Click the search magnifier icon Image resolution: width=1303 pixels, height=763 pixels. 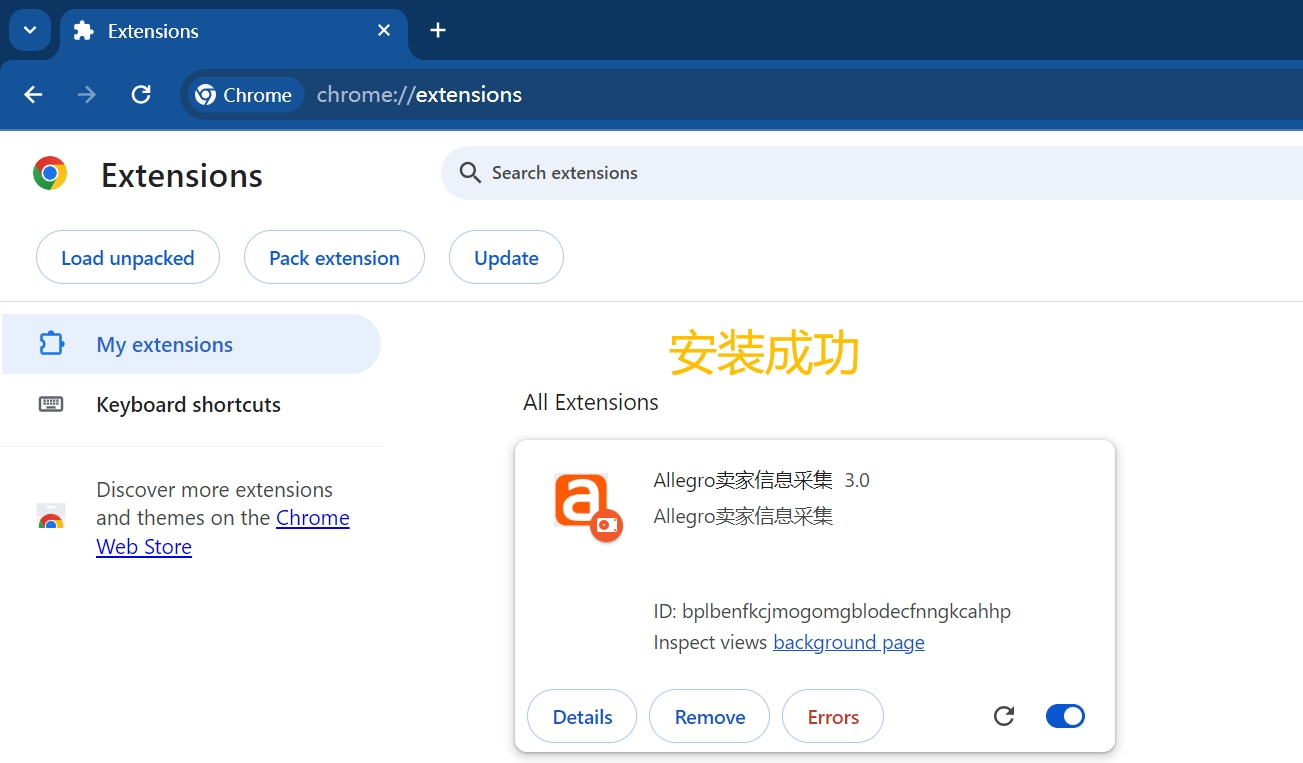[470, 173]
